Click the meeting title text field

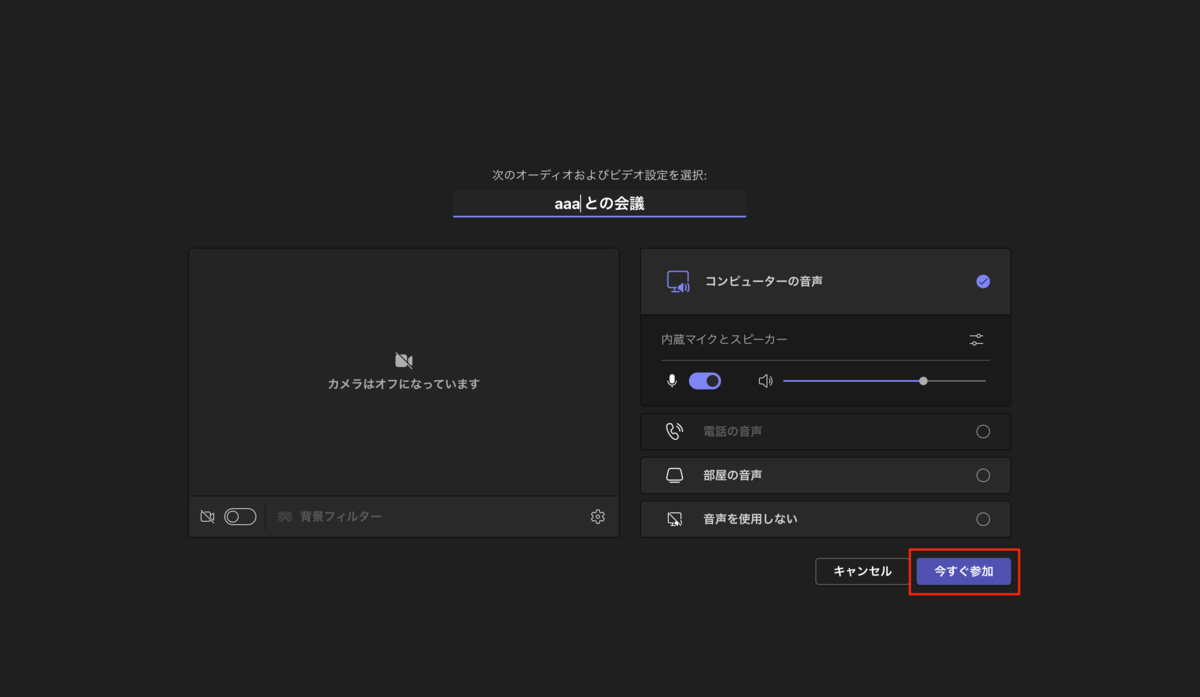(x=599, y=204)
